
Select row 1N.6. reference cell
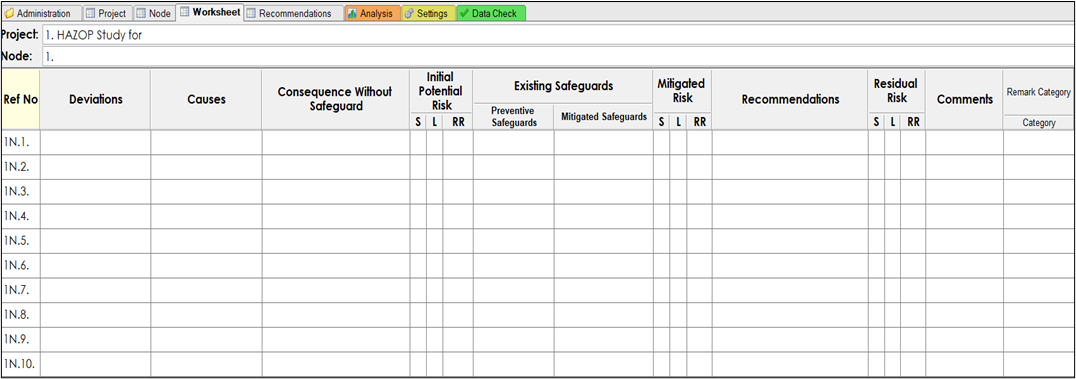click(21, 266)
